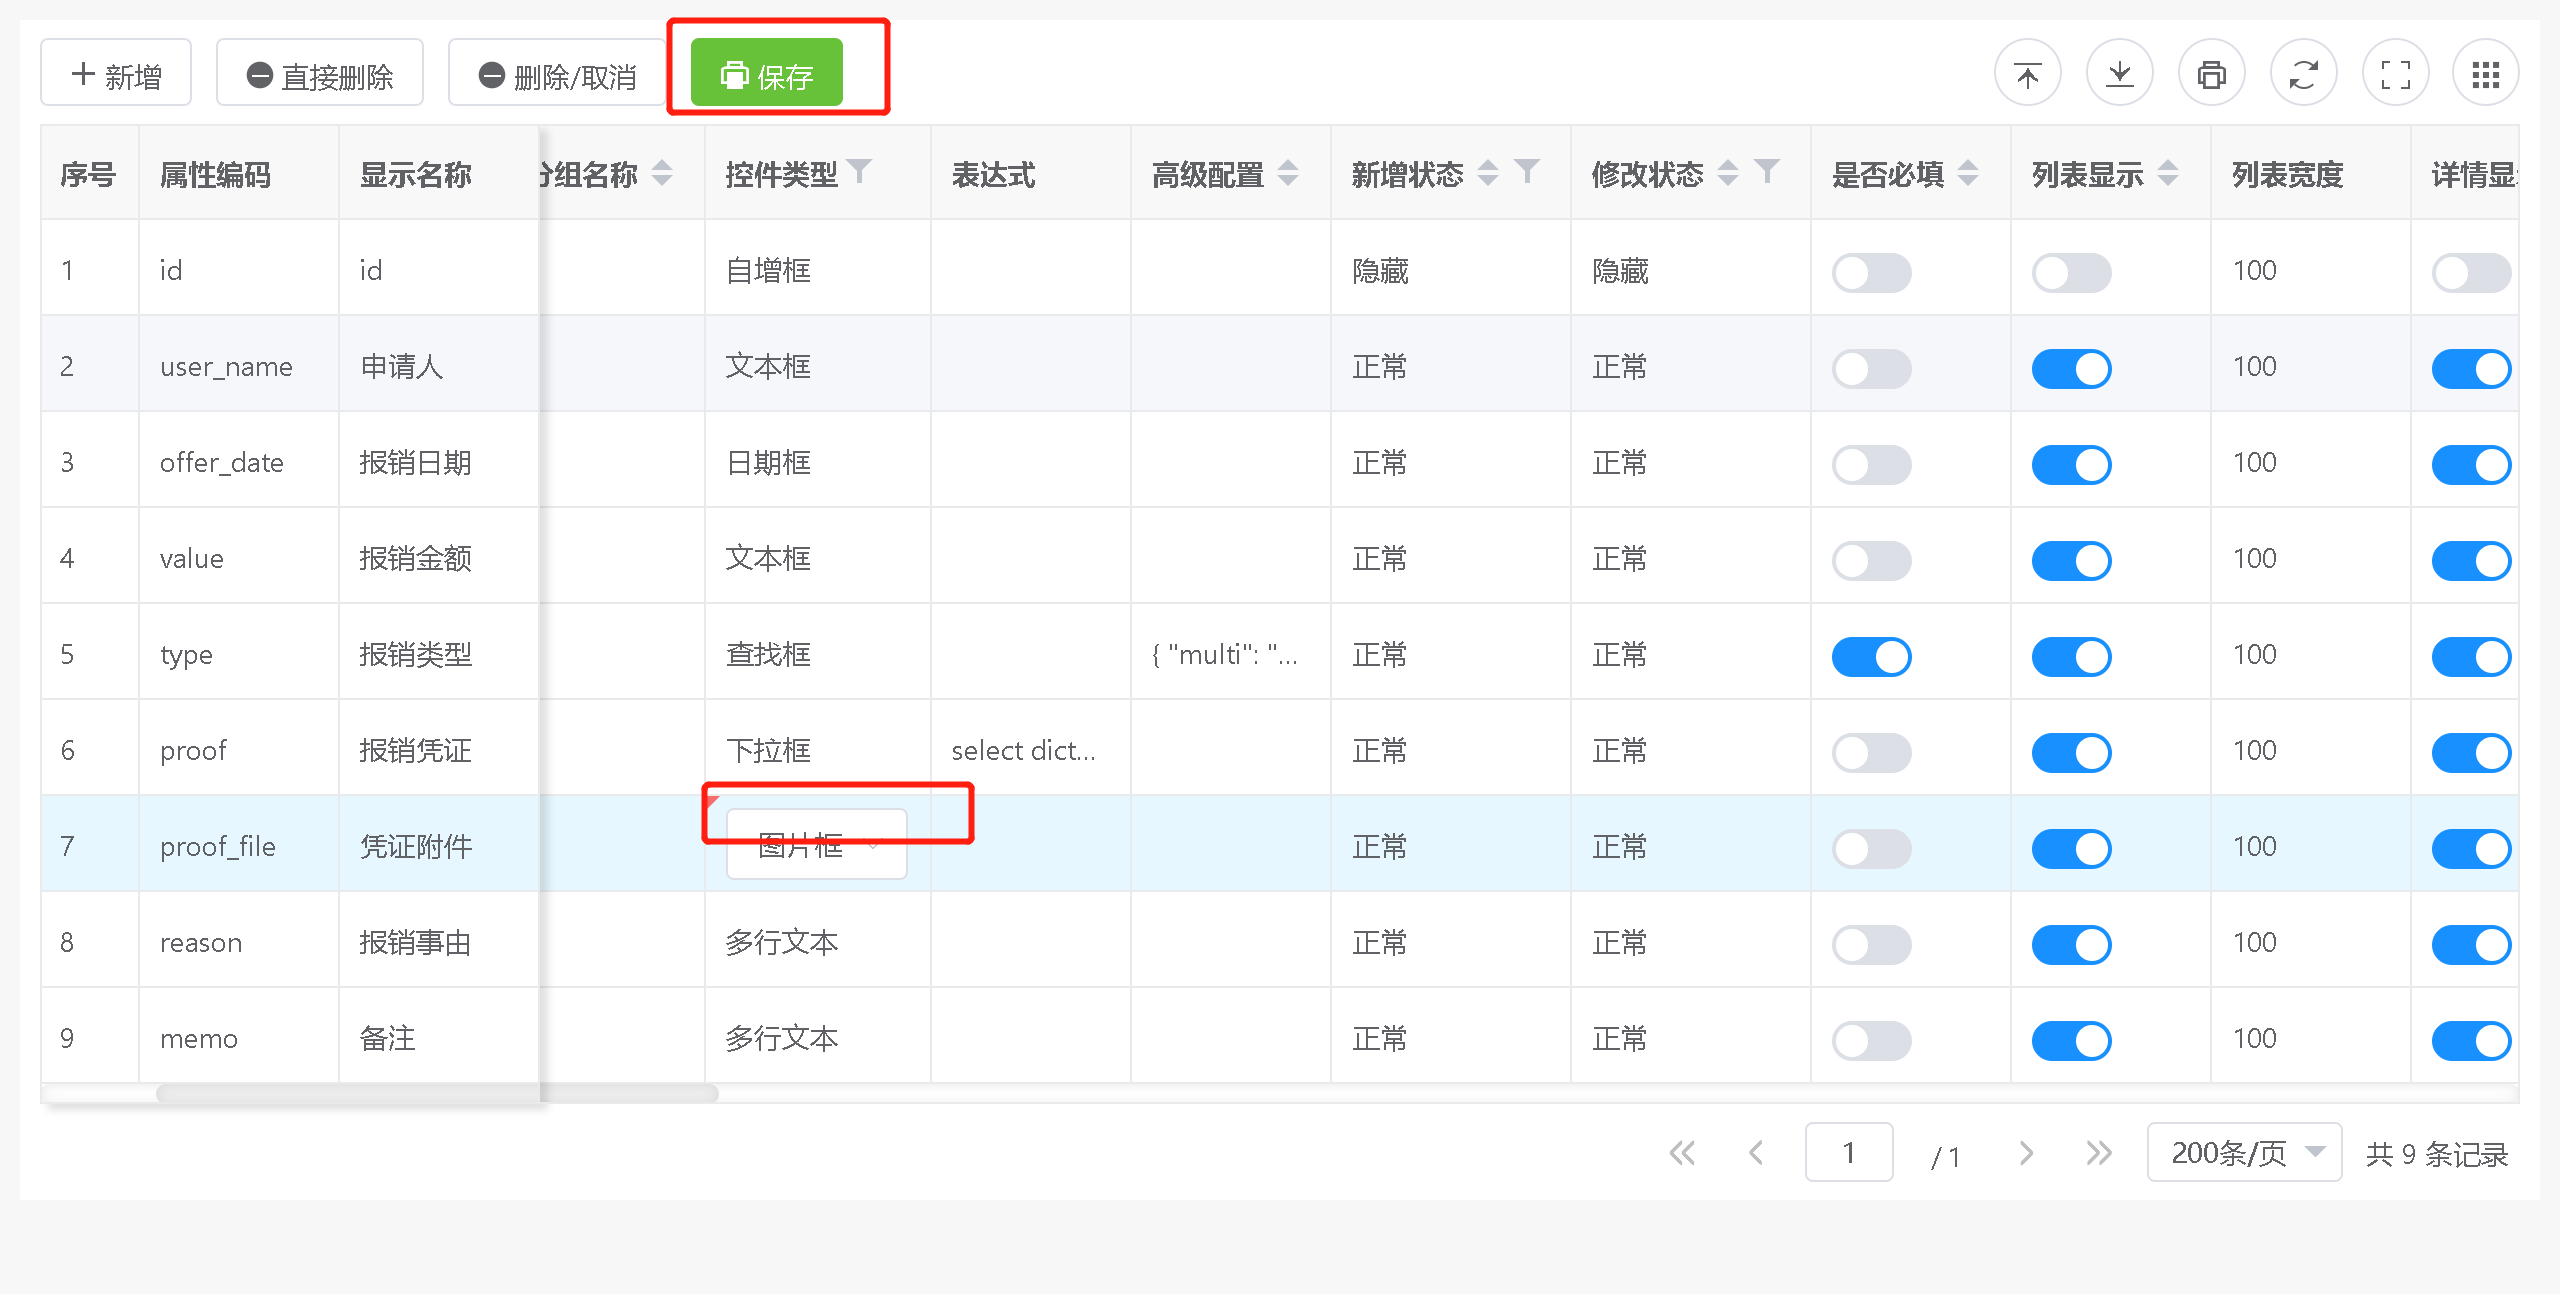Toggle 列表显示 switch for id row
Screen dimensions: 2560x1294
tap(2071, 272)
